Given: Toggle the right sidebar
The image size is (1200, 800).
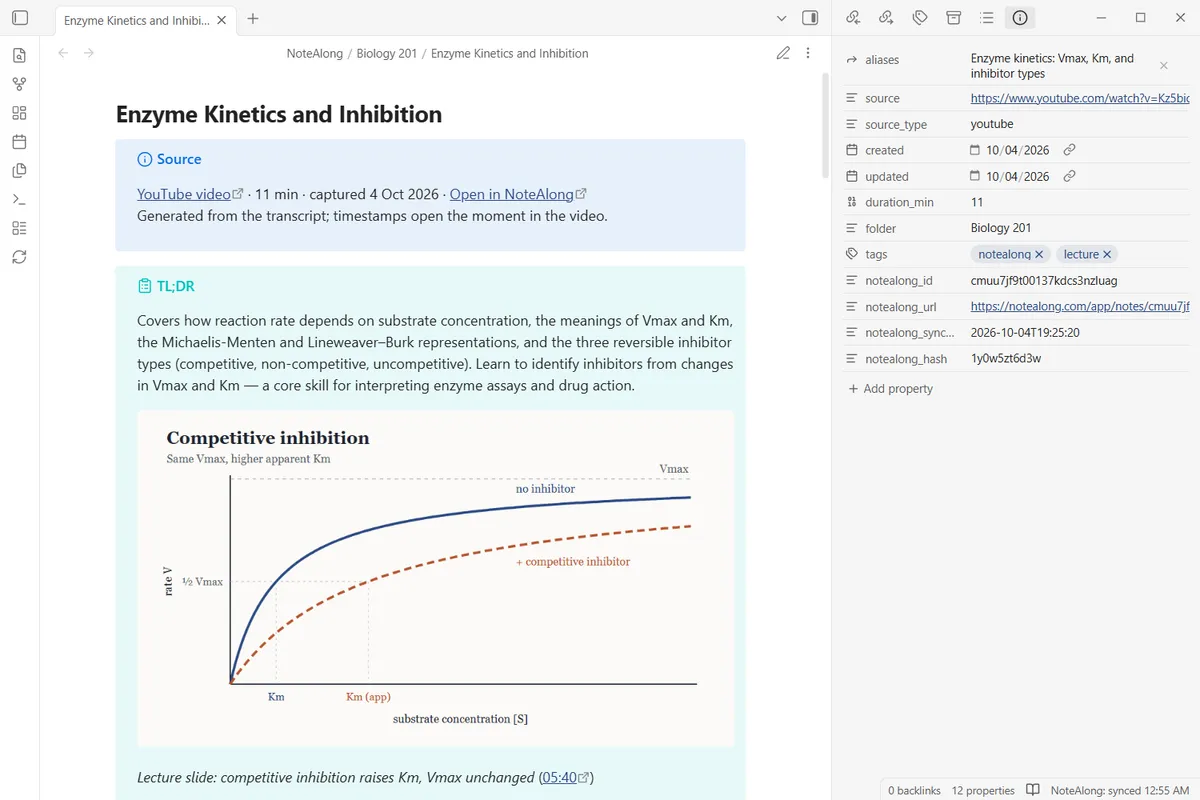Looking at the screenshot, I should point(810,18).
